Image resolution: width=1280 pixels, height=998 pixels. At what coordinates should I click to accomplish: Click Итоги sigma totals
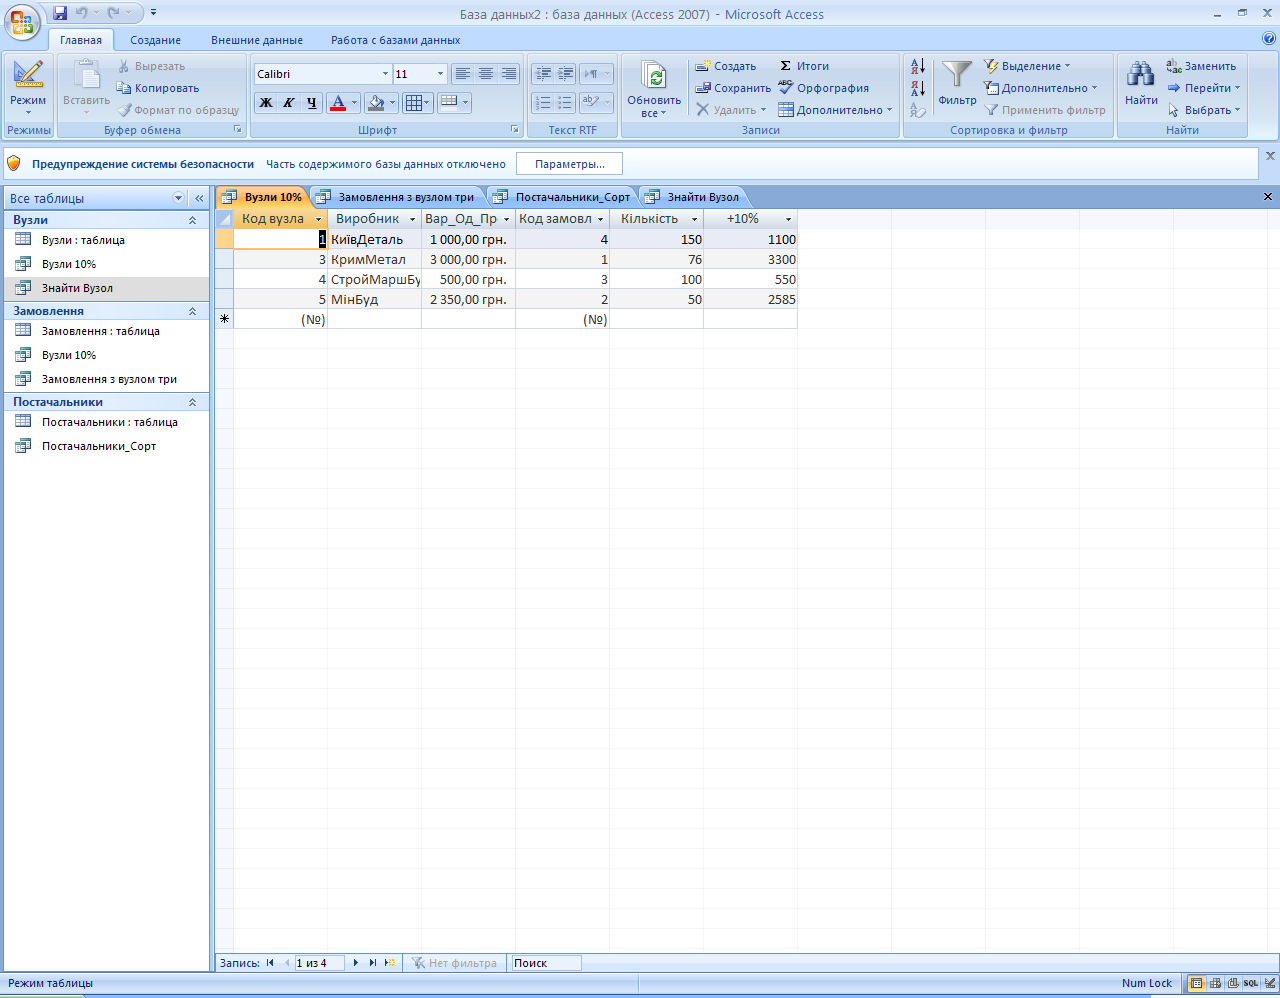[804, 66]
